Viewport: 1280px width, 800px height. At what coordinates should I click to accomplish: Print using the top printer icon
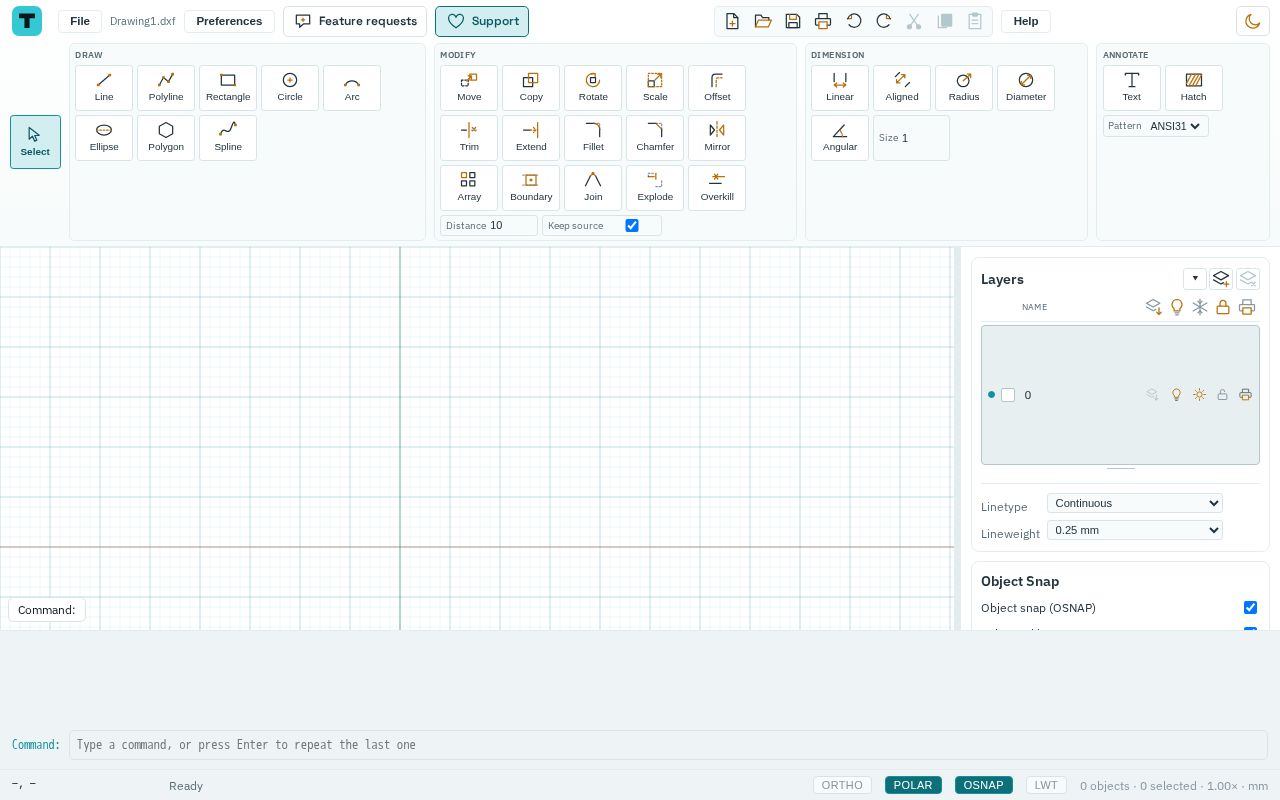(x=823, y=21)
